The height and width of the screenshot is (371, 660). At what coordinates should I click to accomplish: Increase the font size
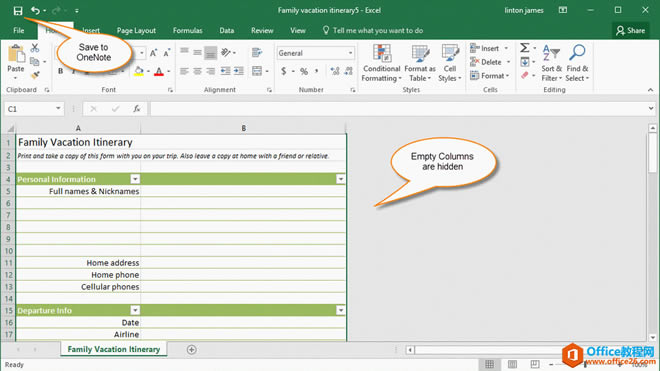(x=153, y=53)
